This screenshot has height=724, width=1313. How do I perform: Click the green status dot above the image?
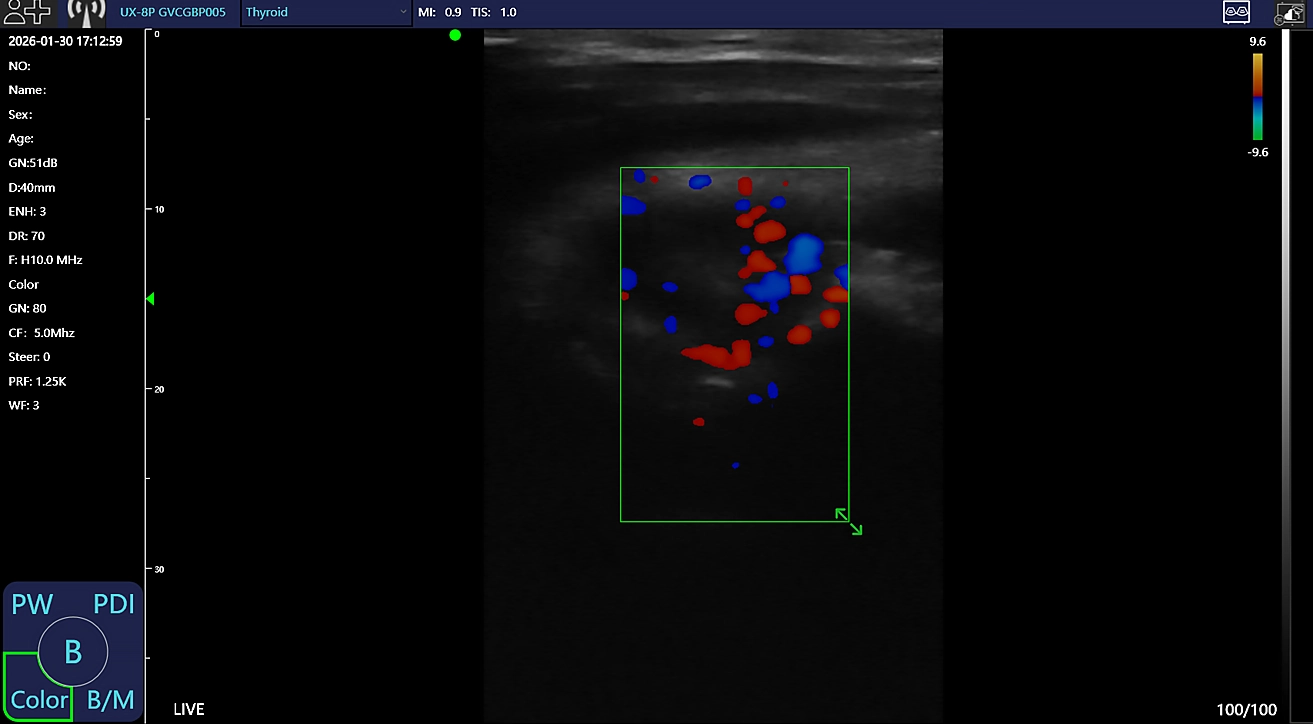(455, 35)
